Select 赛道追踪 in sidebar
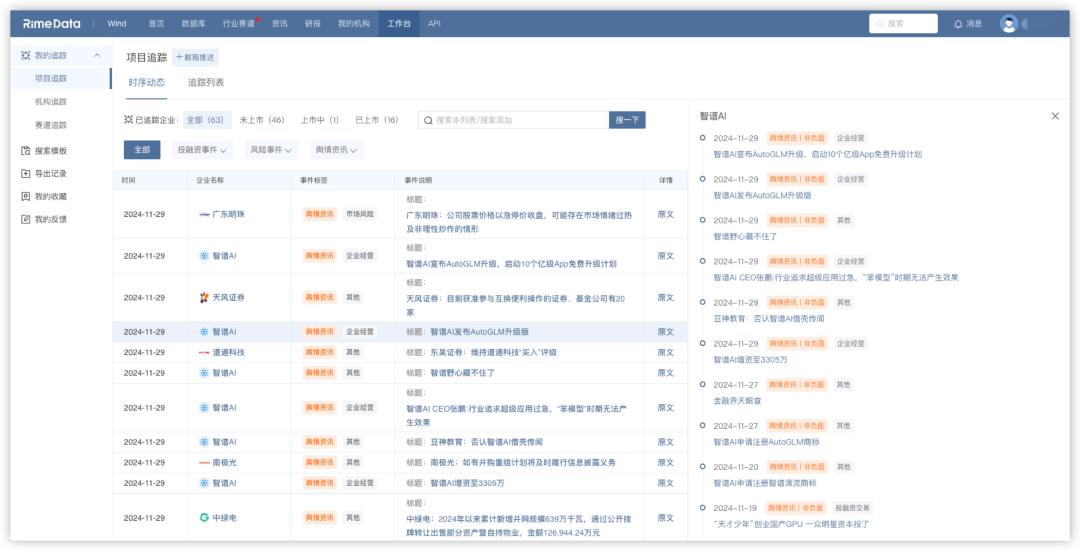Image resolution: width=1080 pixels, height=551 pixels. pos(51,125)
